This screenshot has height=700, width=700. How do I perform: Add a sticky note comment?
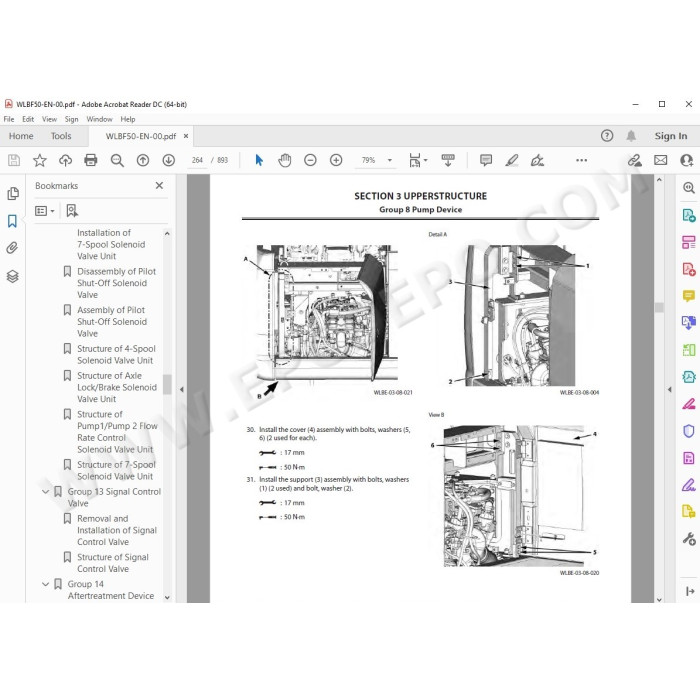tap(486, 160)
